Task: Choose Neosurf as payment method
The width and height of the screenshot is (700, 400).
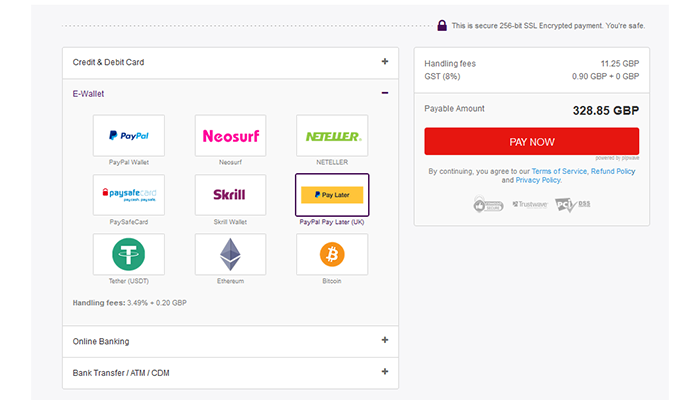Action: pos(231,135)
